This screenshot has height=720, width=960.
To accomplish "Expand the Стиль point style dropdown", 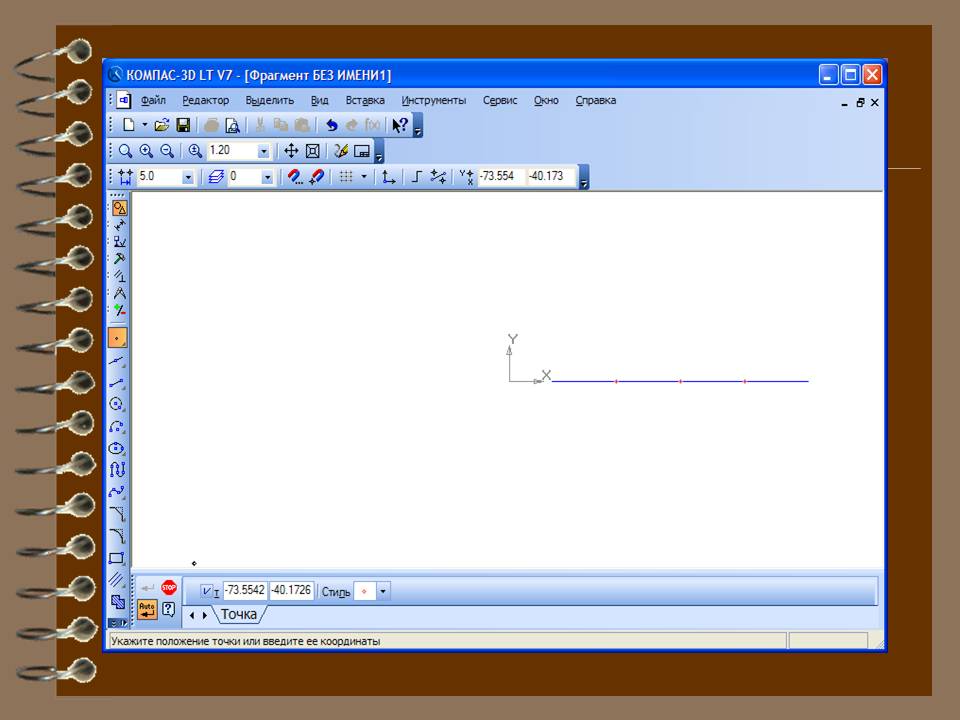I will pos(383,591).
